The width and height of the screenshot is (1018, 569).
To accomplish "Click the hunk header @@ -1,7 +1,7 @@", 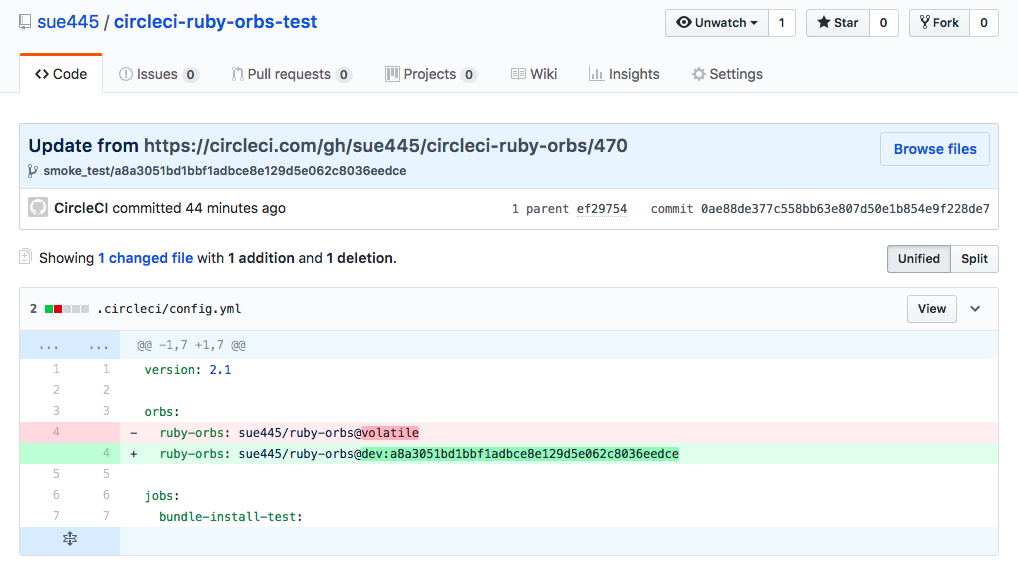I will [192, 345].
